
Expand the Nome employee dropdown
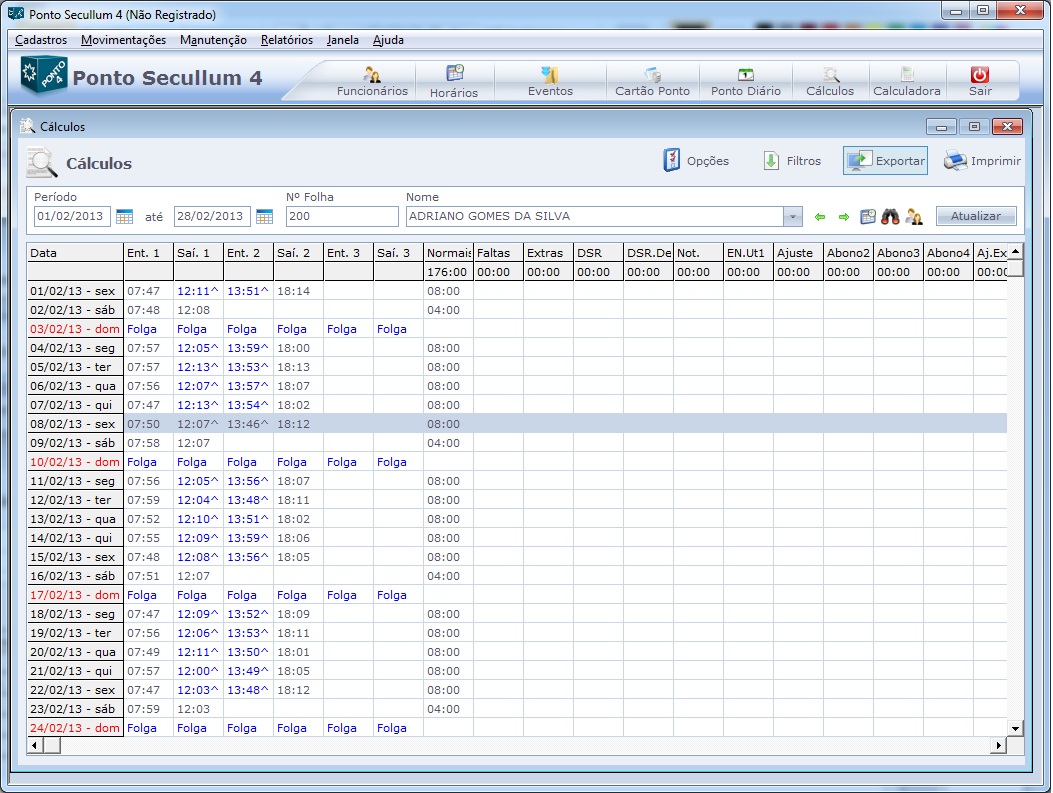coord(792,216)
